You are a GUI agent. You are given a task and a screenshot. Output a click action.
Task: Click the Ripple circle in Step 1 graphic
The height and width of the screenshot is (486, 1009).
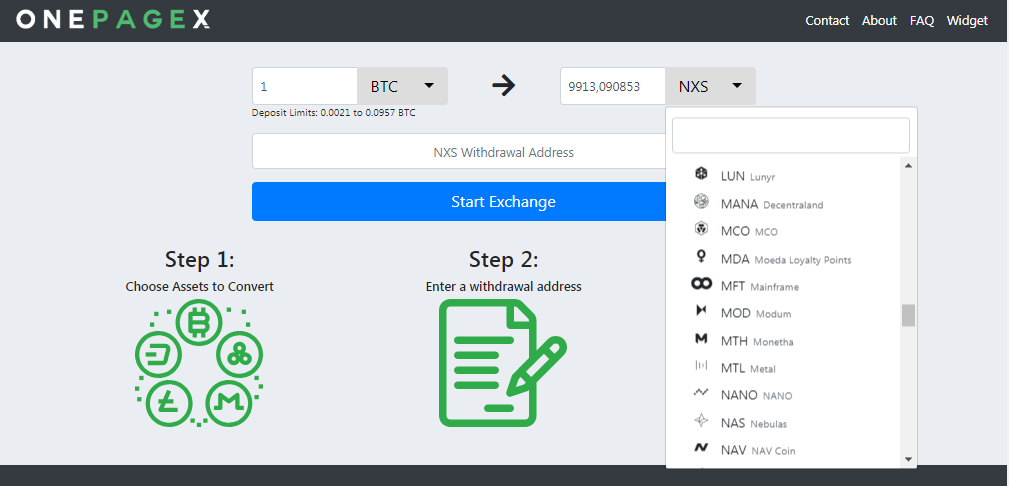click(x=239, y=355)
